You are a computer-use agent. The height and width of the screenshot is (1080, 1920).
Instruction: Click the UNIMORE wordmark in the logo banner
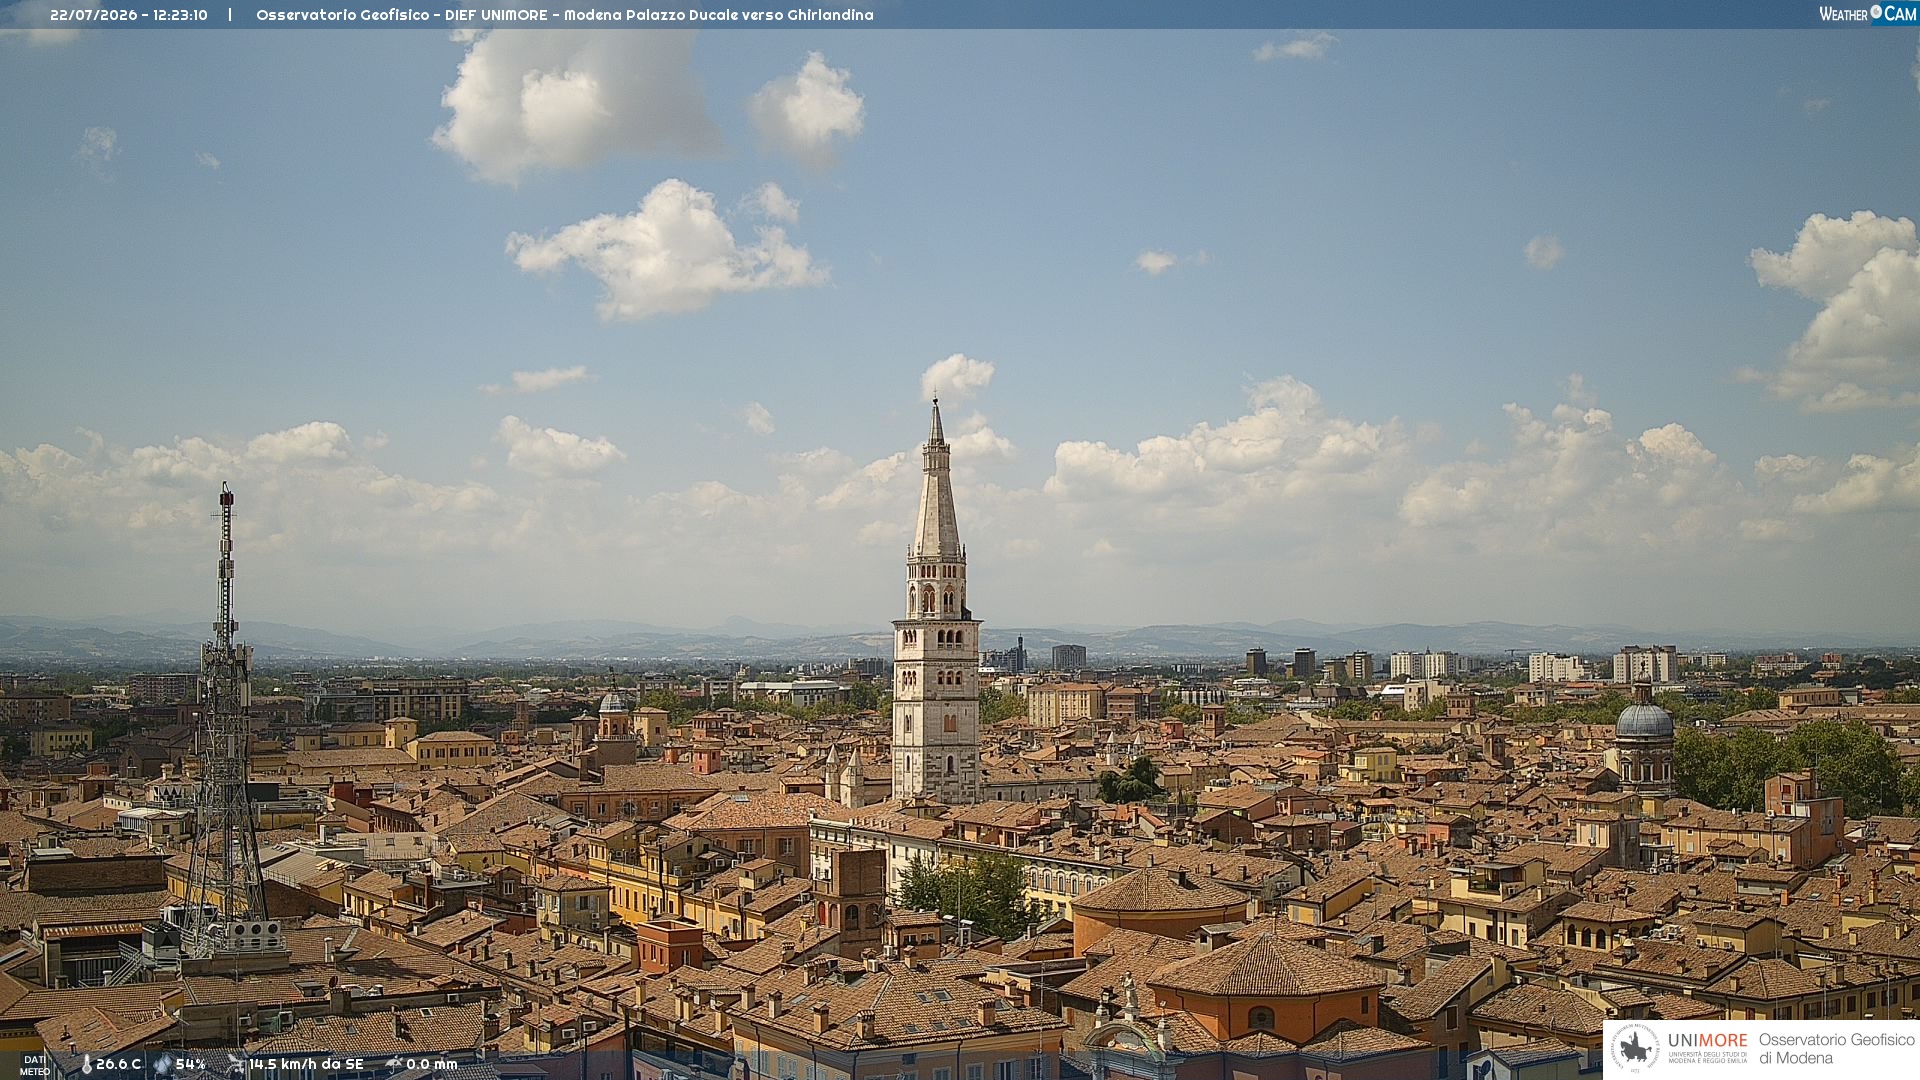coord(1707,1041)
